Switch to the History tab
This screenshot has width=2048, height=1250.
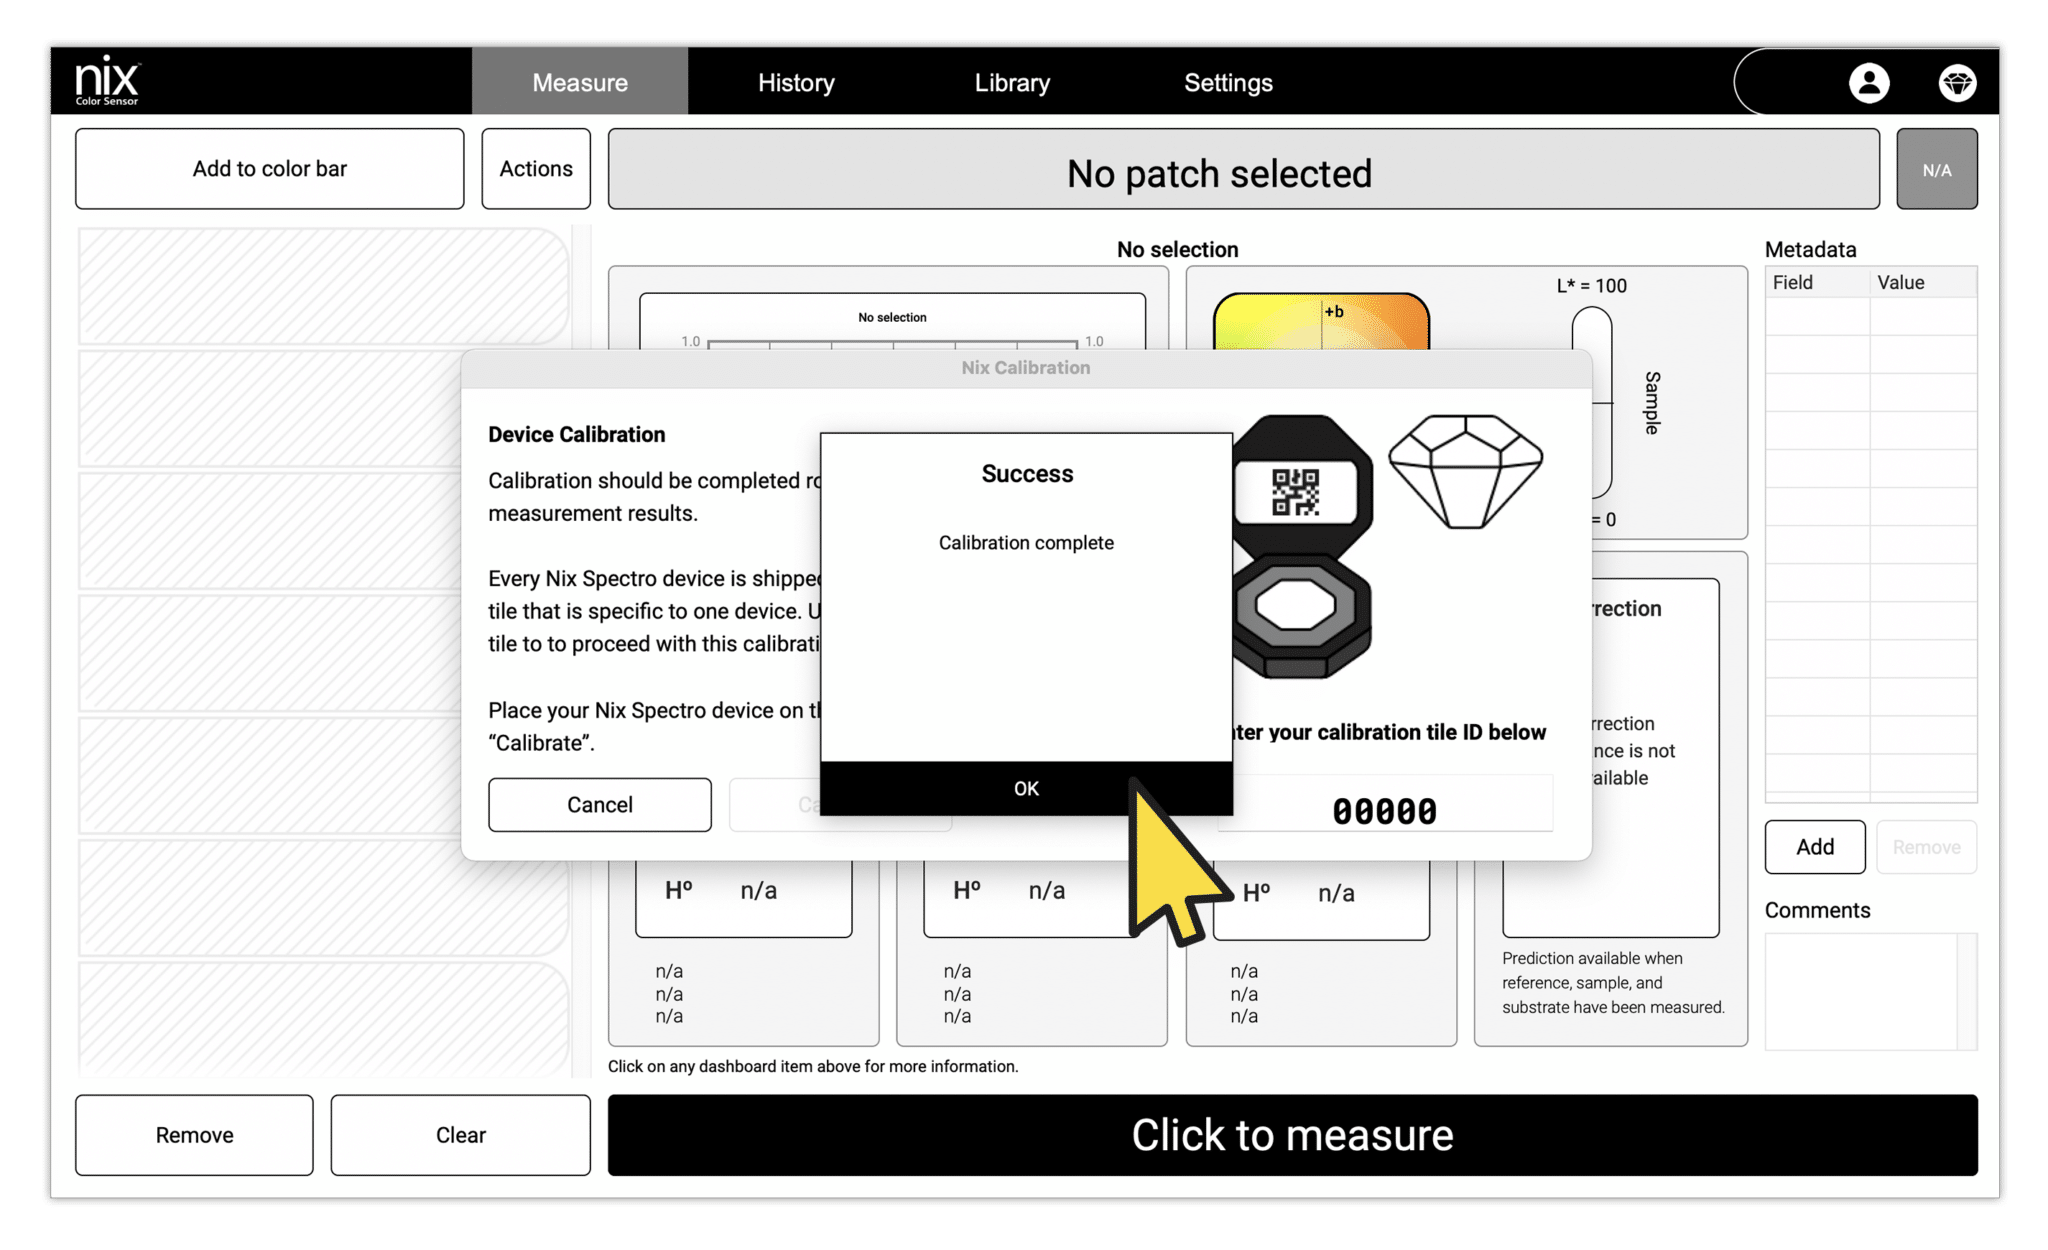tap(795, 82)
